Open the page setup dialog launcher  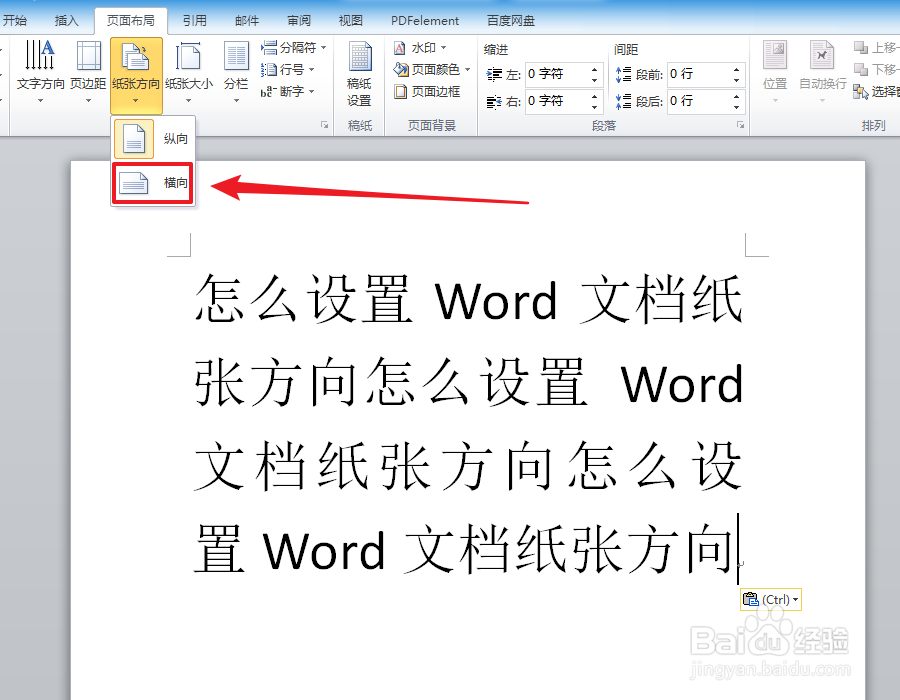pos(324,125)
